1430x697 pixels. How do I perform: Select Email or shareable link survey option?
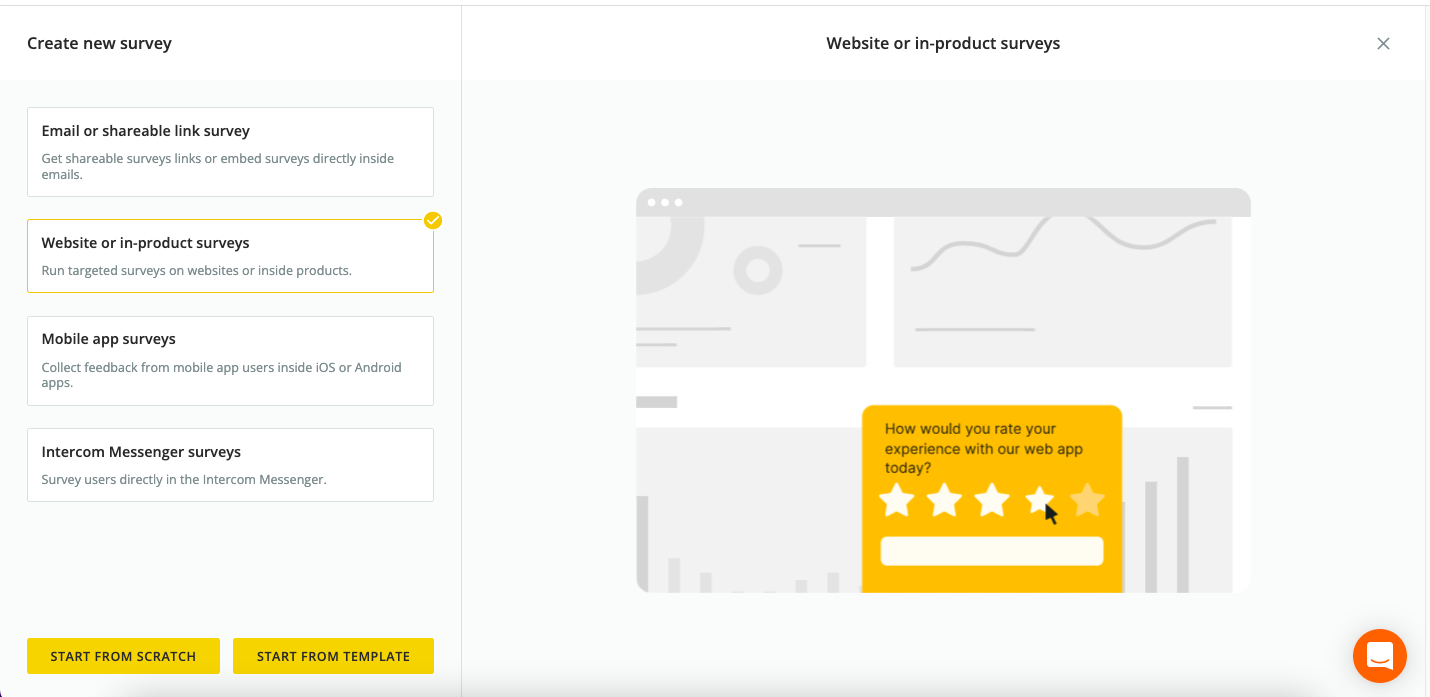[230, 152]
